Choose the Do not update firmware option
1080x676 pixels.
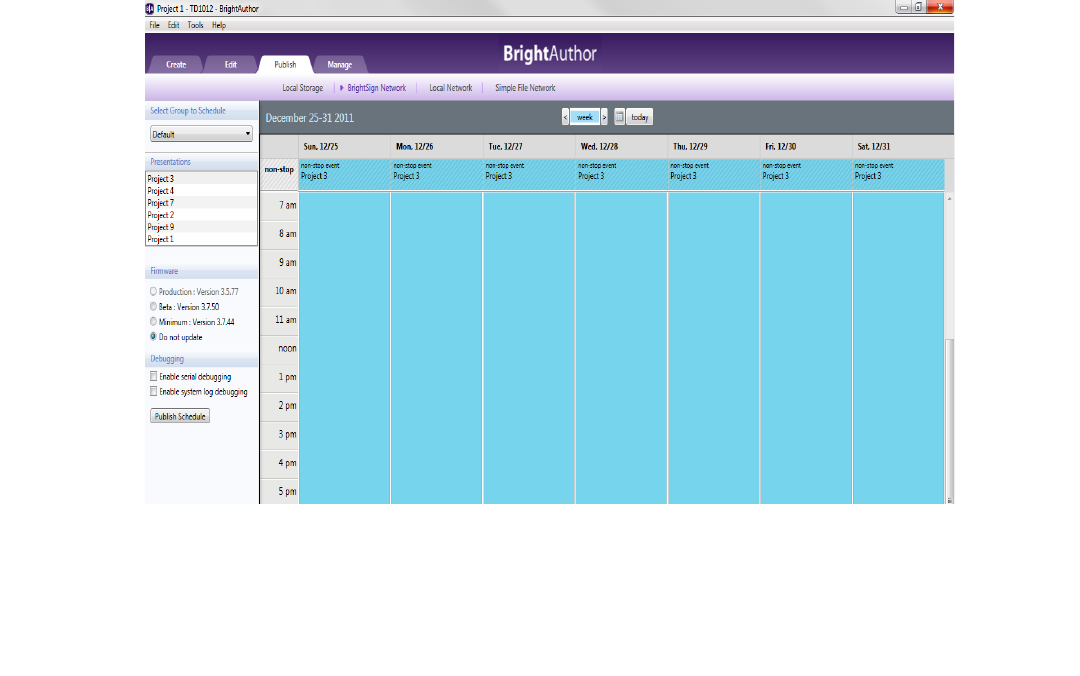pos(154,337)
